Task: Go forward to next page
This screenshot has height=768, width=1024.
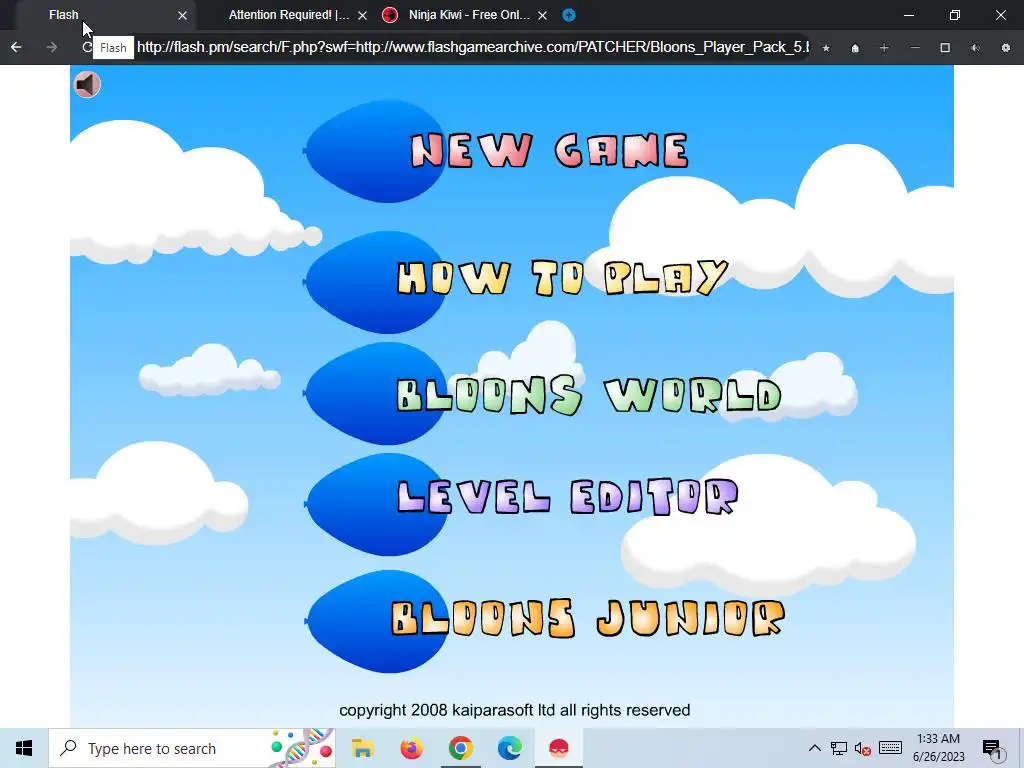Action: tap(52, 47)
